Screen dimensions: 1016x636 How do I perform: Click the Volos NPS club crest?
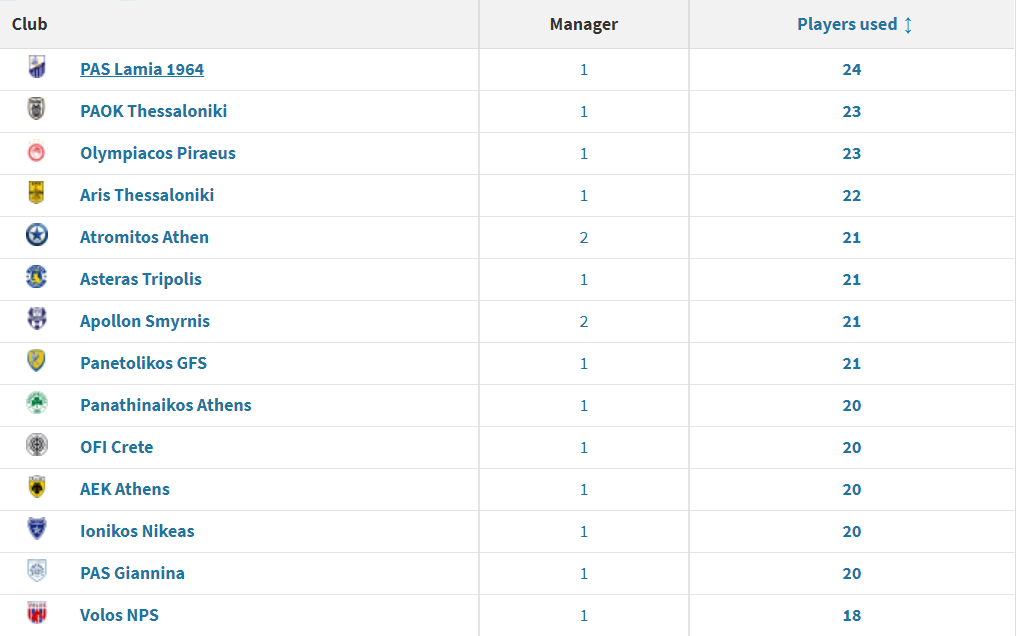(x=37, y=613)
